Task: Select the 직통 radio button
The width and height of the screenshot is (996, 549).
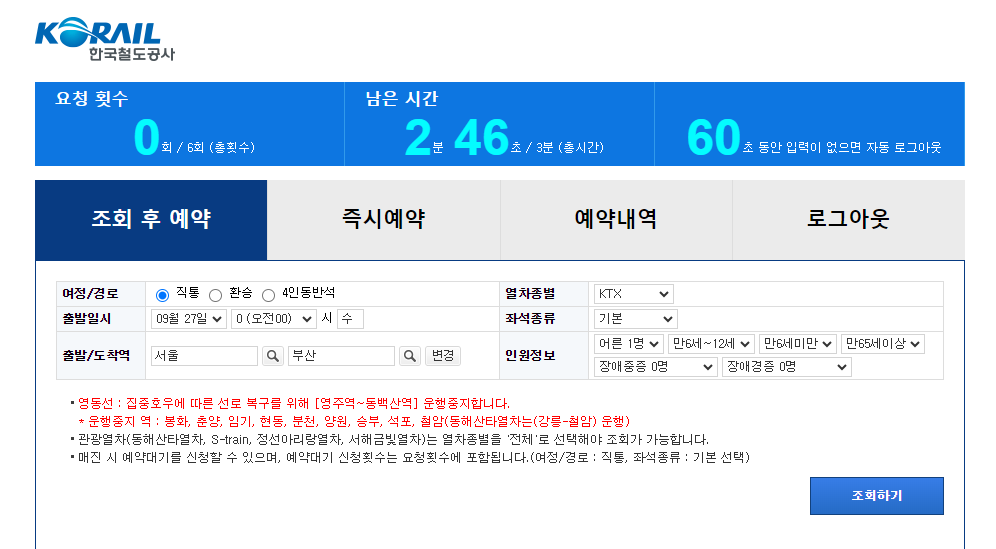Action: tap(162, 295)
